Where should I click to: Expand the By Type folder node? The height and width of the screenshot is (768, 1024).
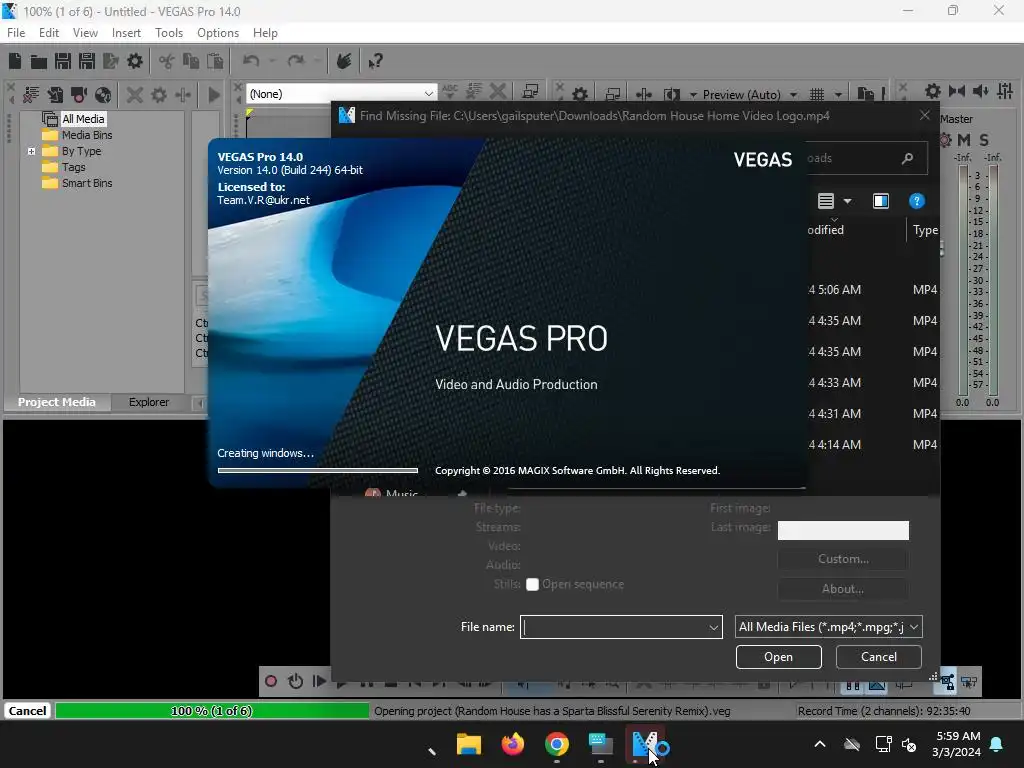click(31, 152)
